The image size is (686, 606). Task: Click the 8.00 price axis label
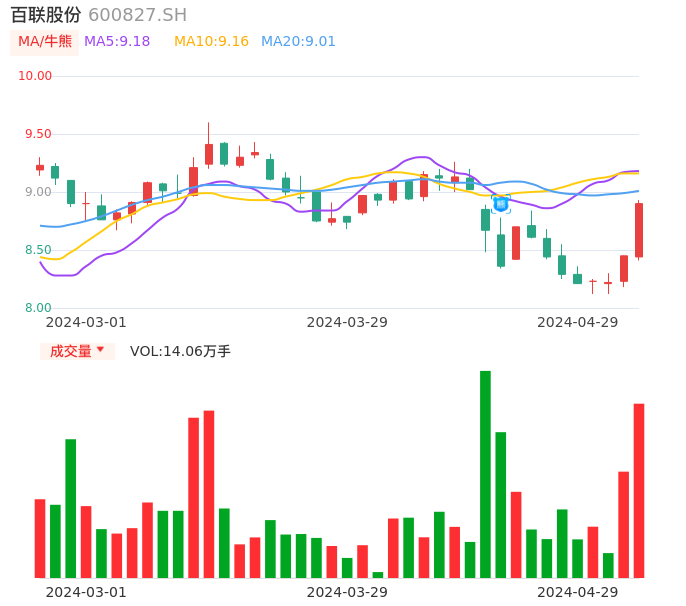coord(38,308)
